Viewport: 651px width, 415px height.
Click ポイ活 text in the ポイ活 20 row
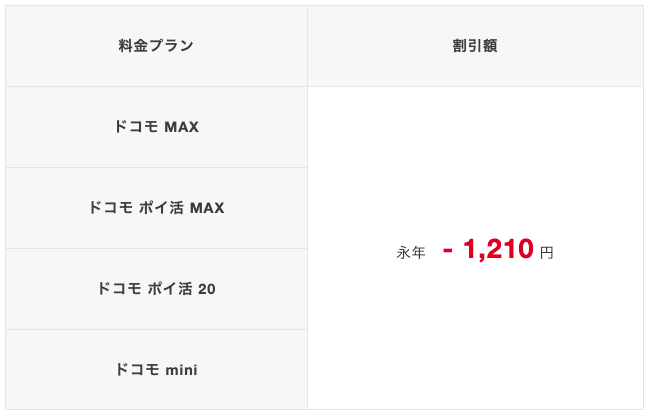point(170,289)
